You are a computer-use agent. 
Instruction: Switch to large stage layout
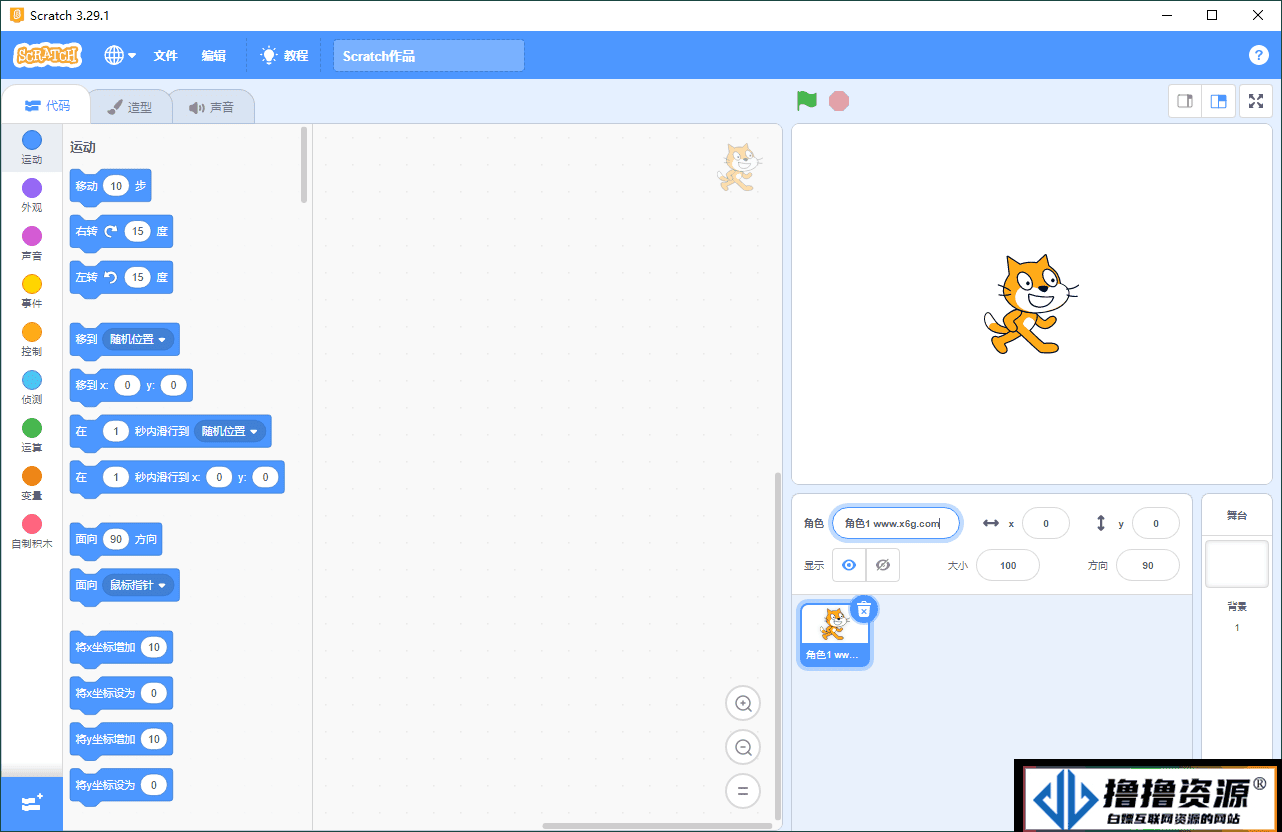tap(1219, 101)
